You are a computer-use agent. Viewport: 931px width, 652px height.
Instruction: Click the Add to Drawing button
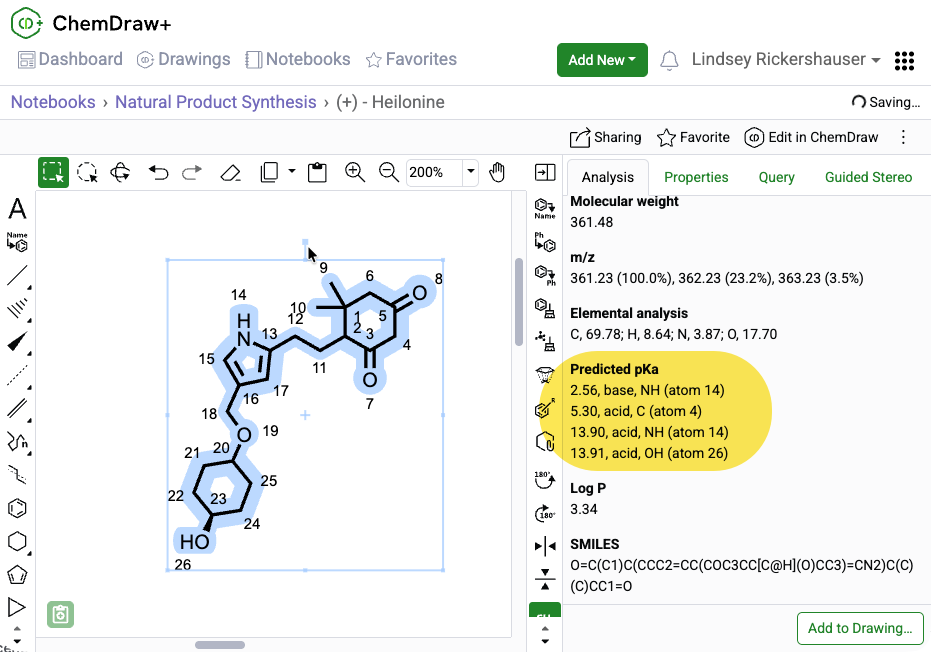coord(859,629)
